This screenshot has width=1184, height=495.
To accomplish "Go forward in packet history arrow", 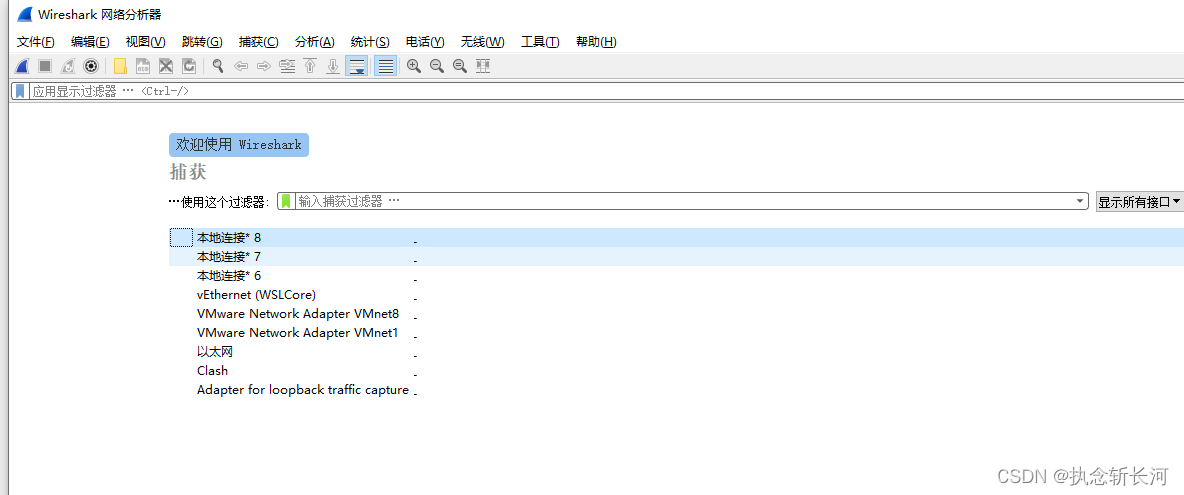I will (264, 66).
